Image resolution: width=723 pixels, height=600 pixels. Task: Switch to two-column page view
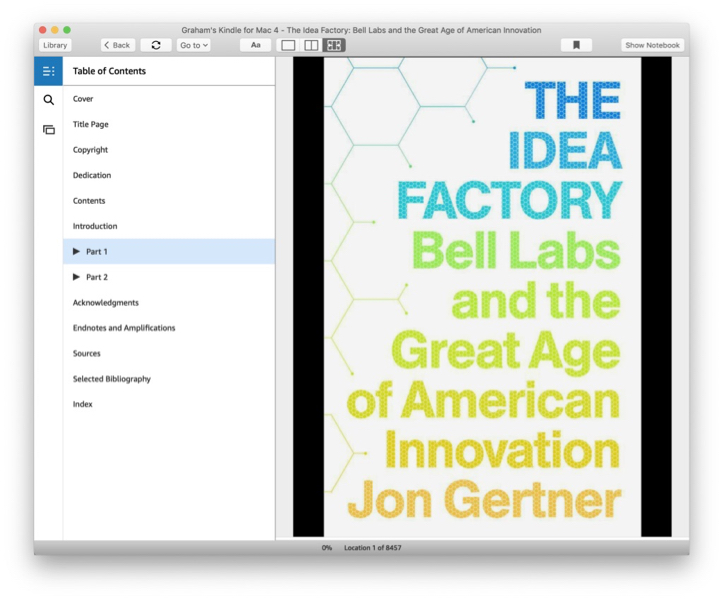[x=311, y=45]
